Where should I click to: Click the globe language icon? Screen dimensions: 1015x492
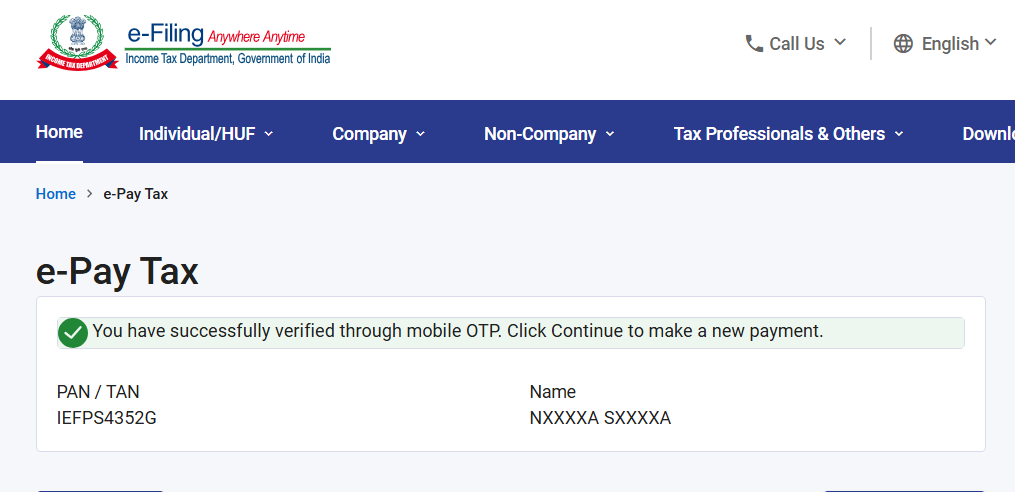tap(903, 43)
